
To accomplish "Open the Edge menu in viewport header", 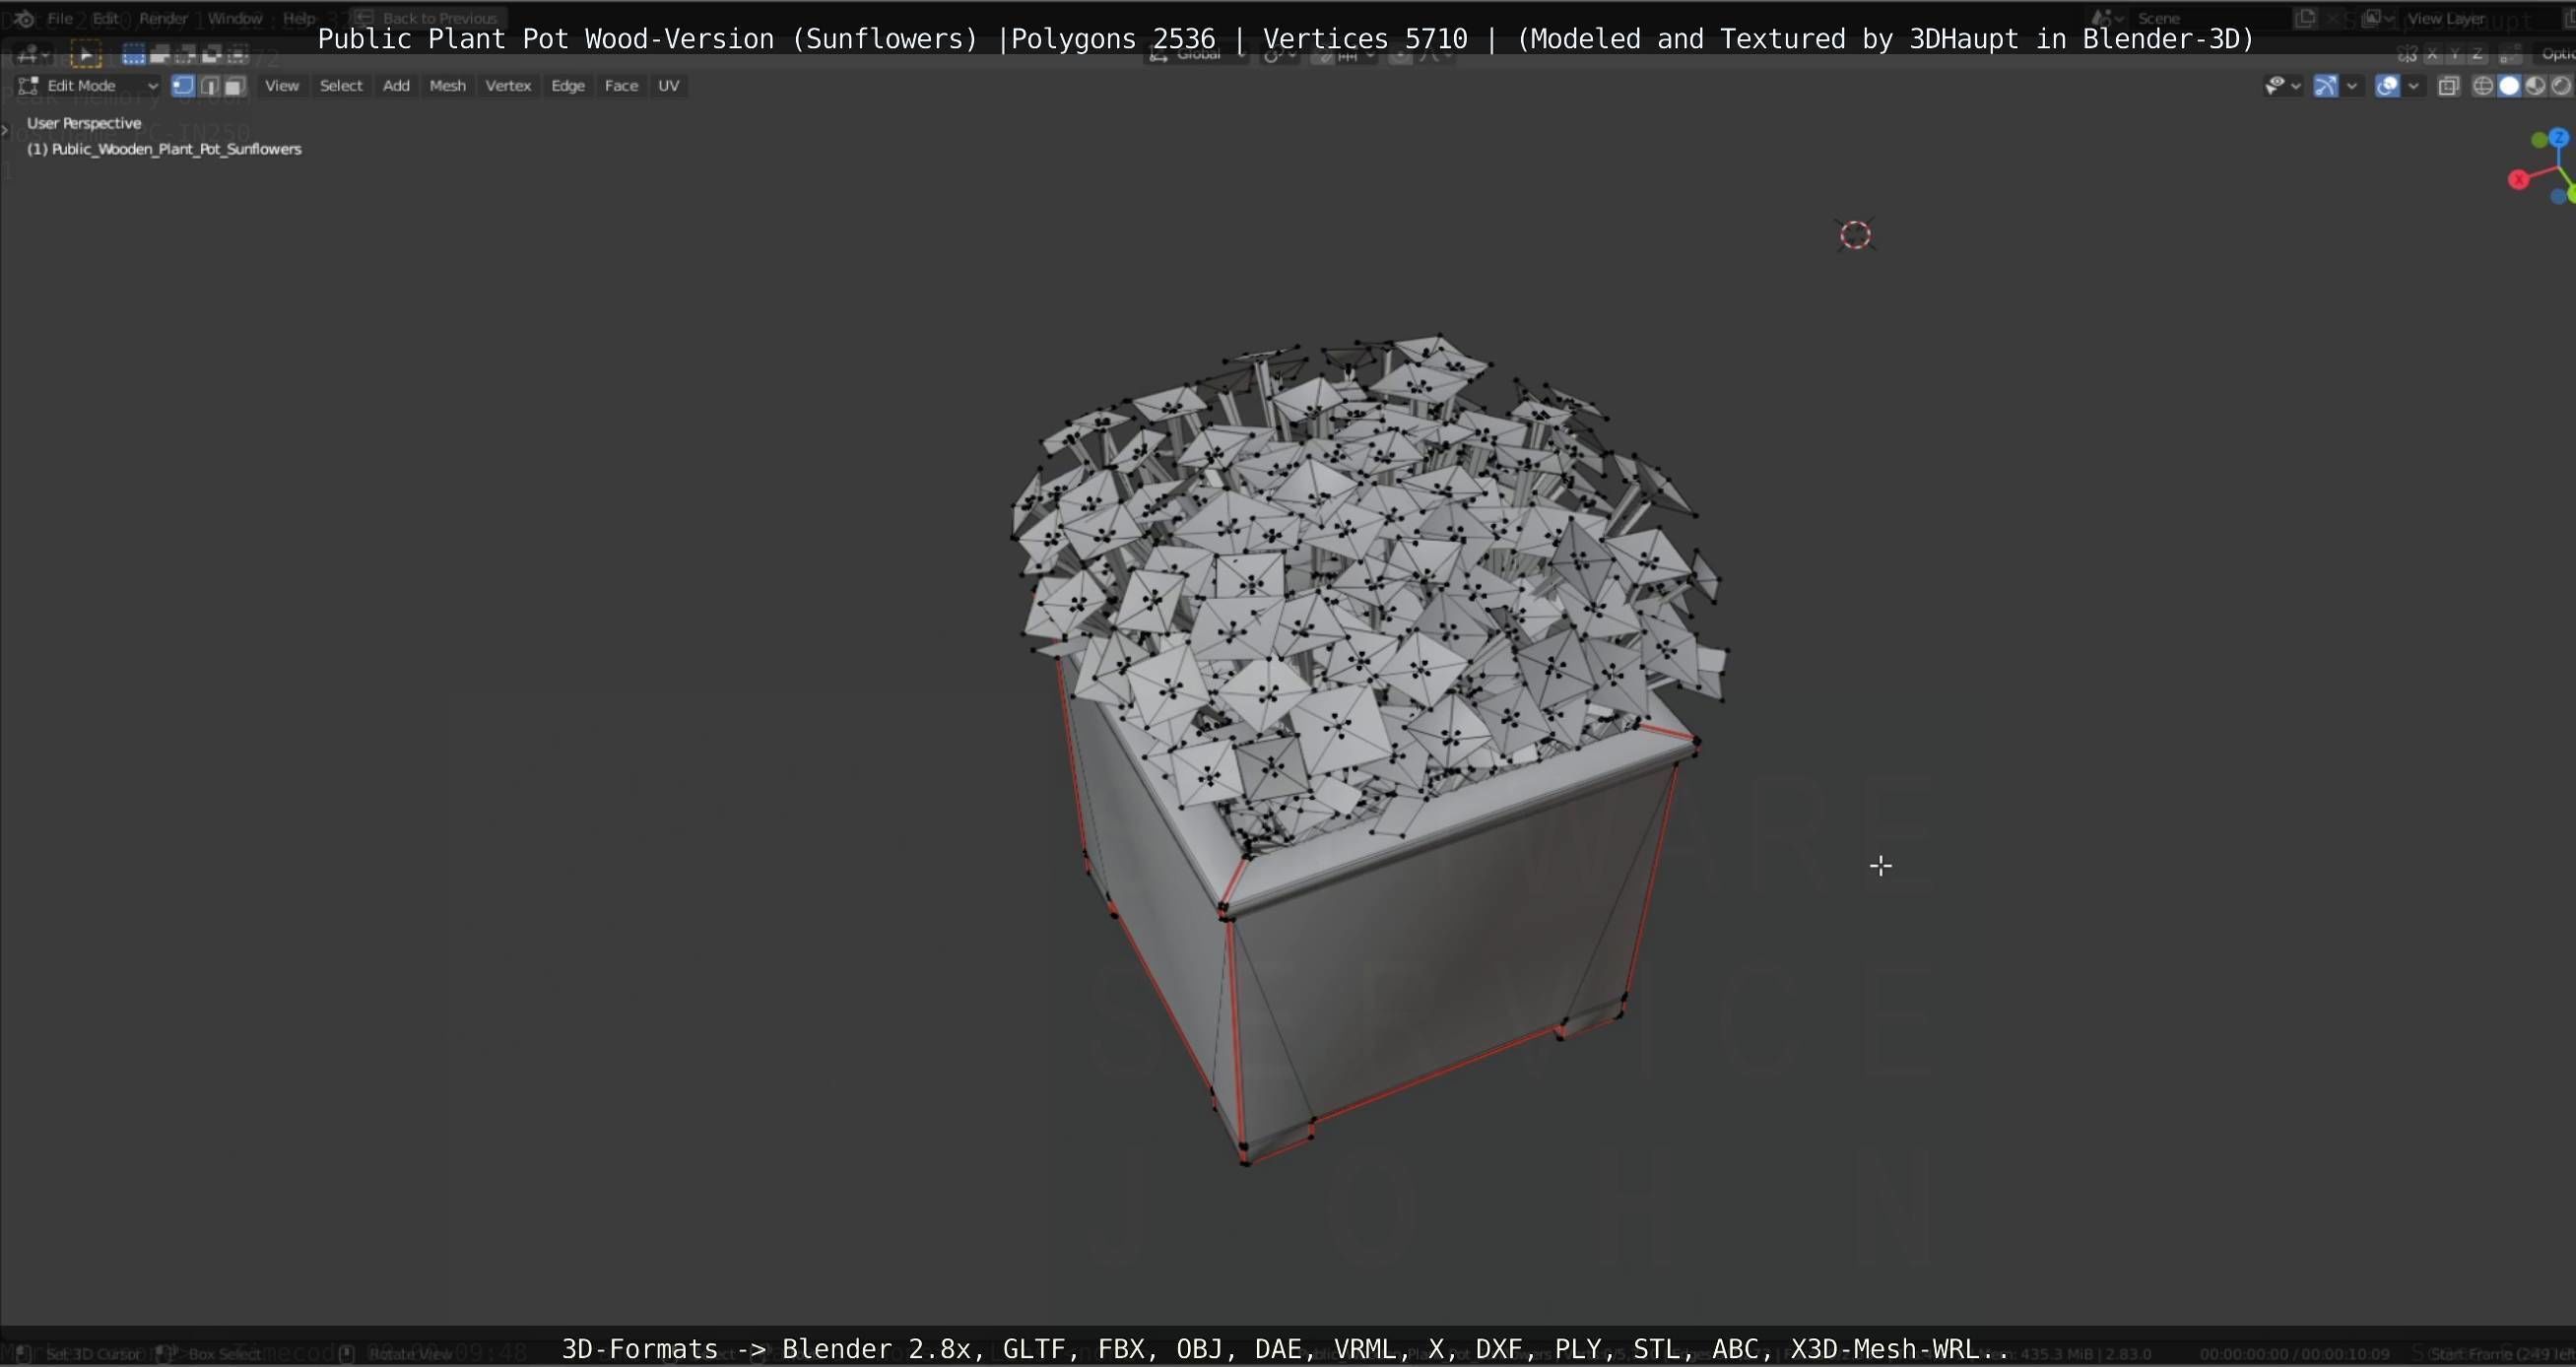I will coord(568,86).
